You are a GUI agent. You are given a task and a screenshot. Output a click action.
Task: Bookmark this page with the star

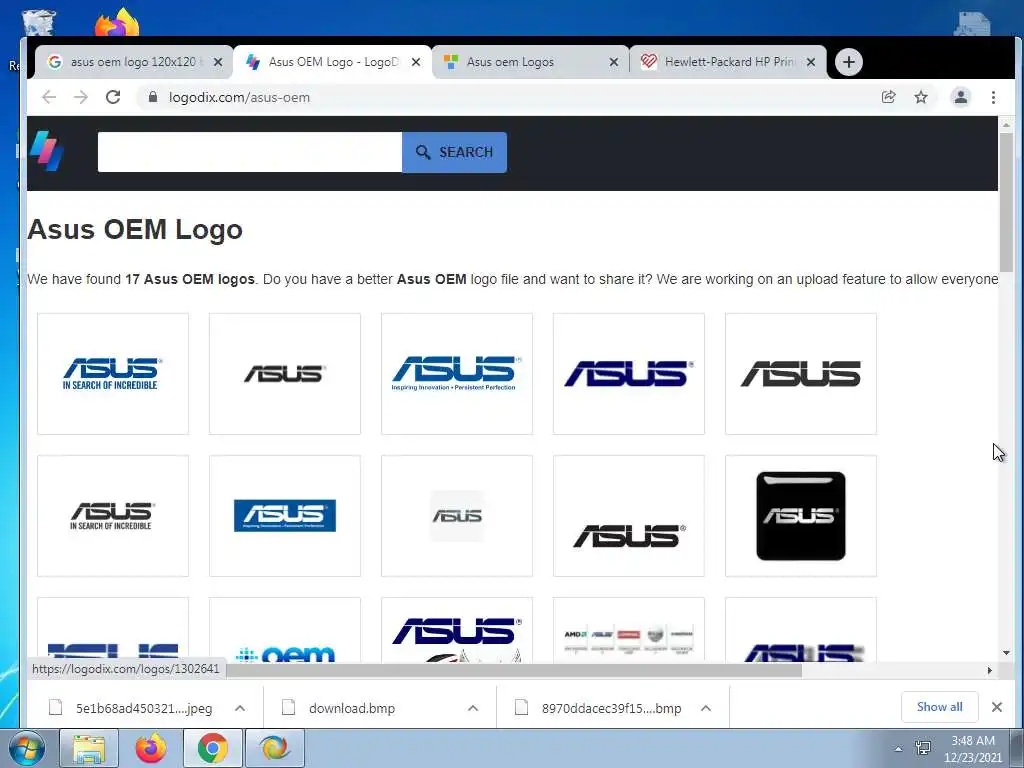tap(921, 97)
